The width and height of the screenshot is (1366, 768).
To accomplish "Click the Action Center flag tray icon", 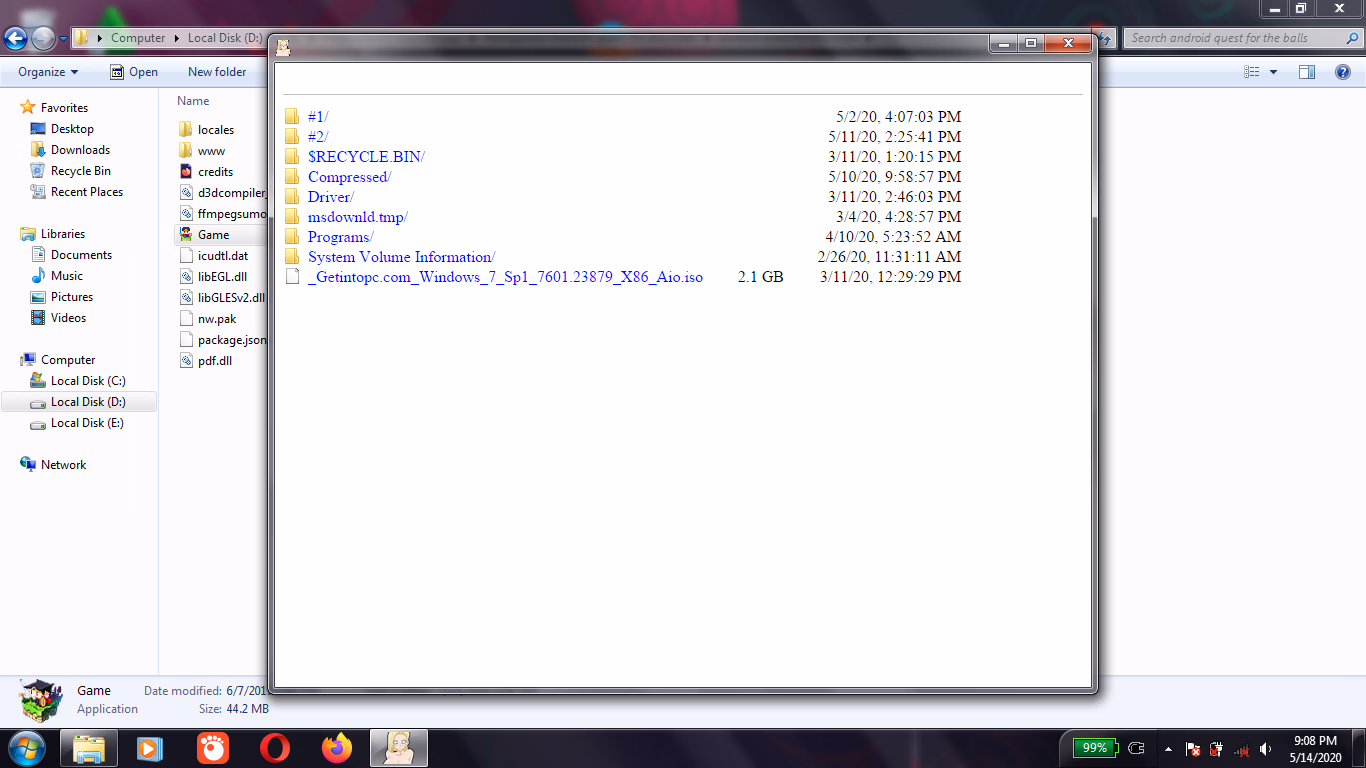I will click(x=1192, y=748).
